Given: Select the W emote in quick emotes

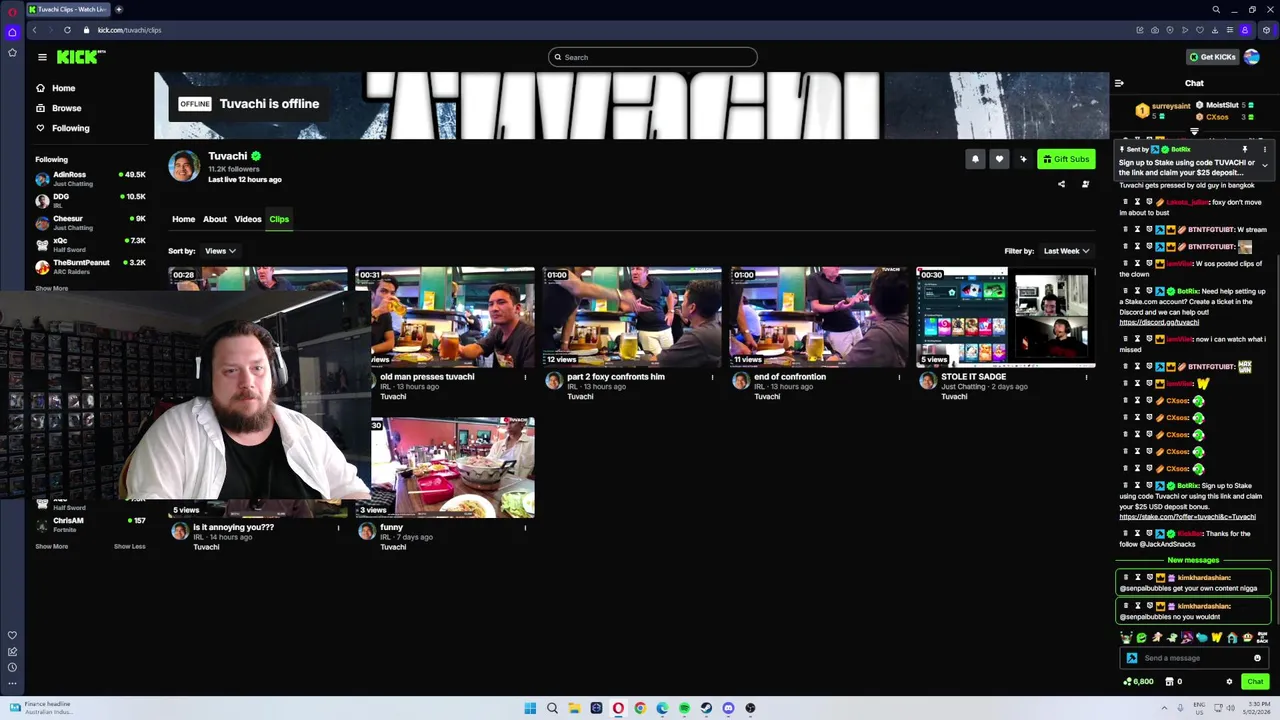Looking at the screenshot, I should pos(1217,637).
